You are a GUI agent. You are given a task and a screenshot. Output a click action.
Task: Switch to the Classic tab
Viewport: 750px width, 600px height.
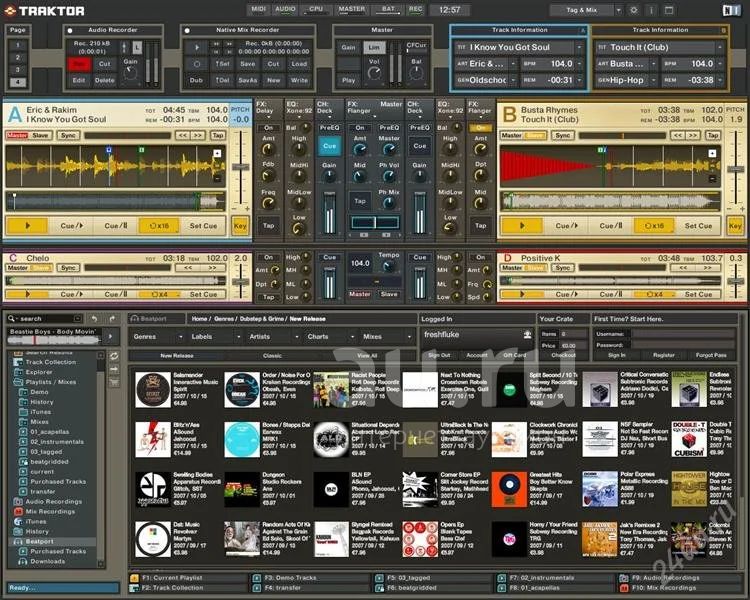[272, 356]
